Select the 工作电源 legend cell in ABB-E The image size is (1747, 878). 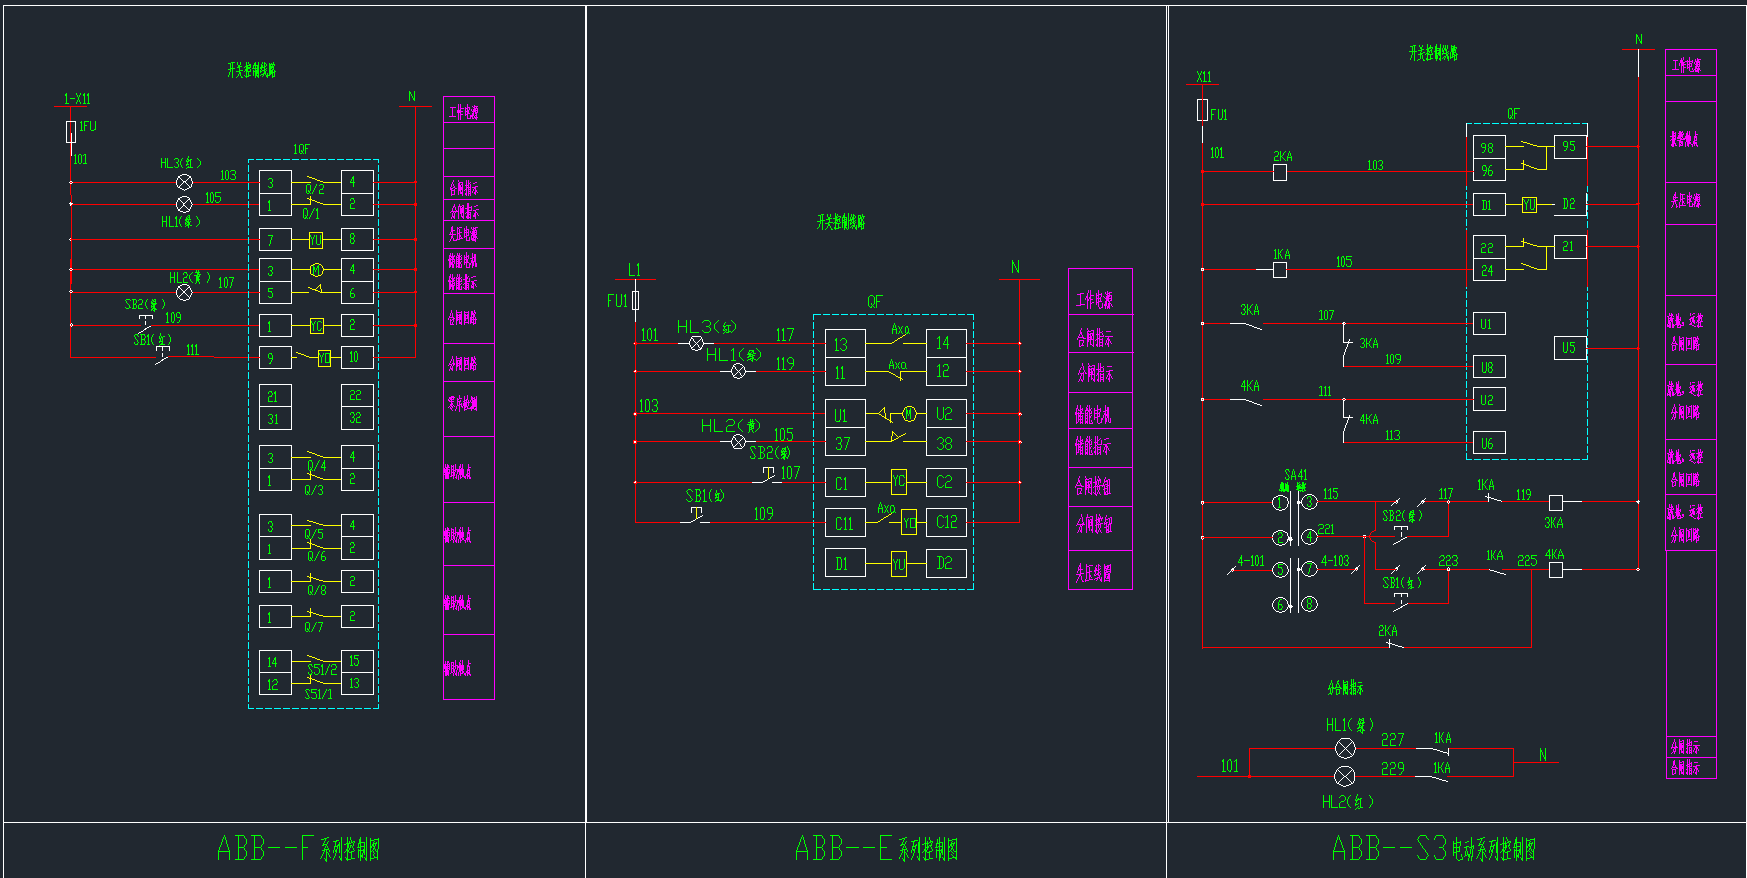pyautogui.click(x=1099, y=299)
